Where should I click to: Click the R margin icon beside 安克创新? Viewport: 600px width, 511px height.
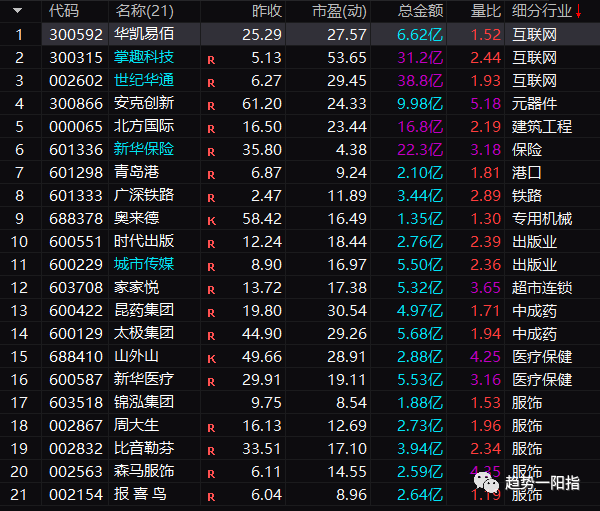(211, 106)
